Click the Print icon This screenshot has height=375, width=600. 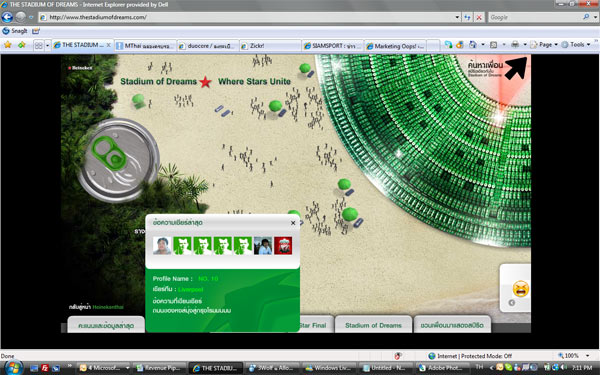515,45
